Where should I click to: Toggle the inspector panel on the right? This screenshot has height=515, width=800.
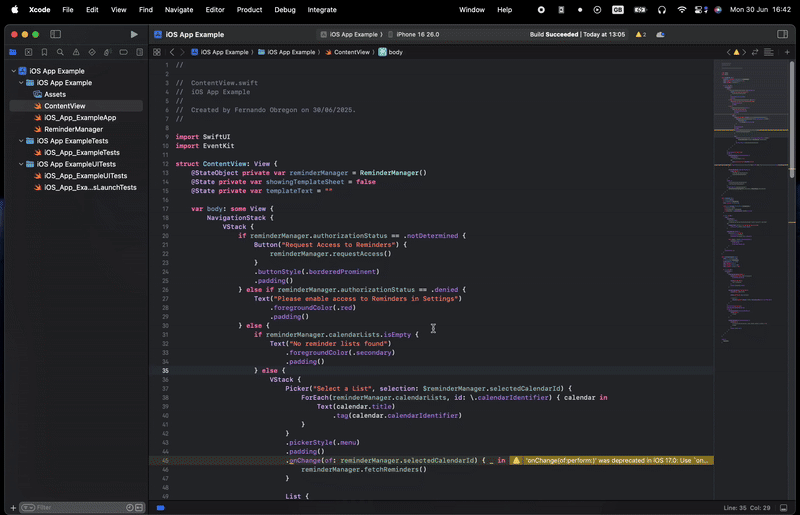click(x=782, y=34)
